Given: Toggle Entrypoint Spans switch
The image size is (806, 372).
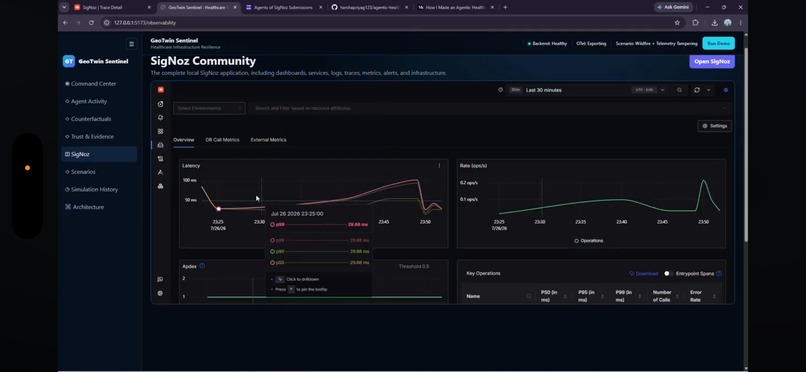Looking at the screenshot, I should coord(668,273).
